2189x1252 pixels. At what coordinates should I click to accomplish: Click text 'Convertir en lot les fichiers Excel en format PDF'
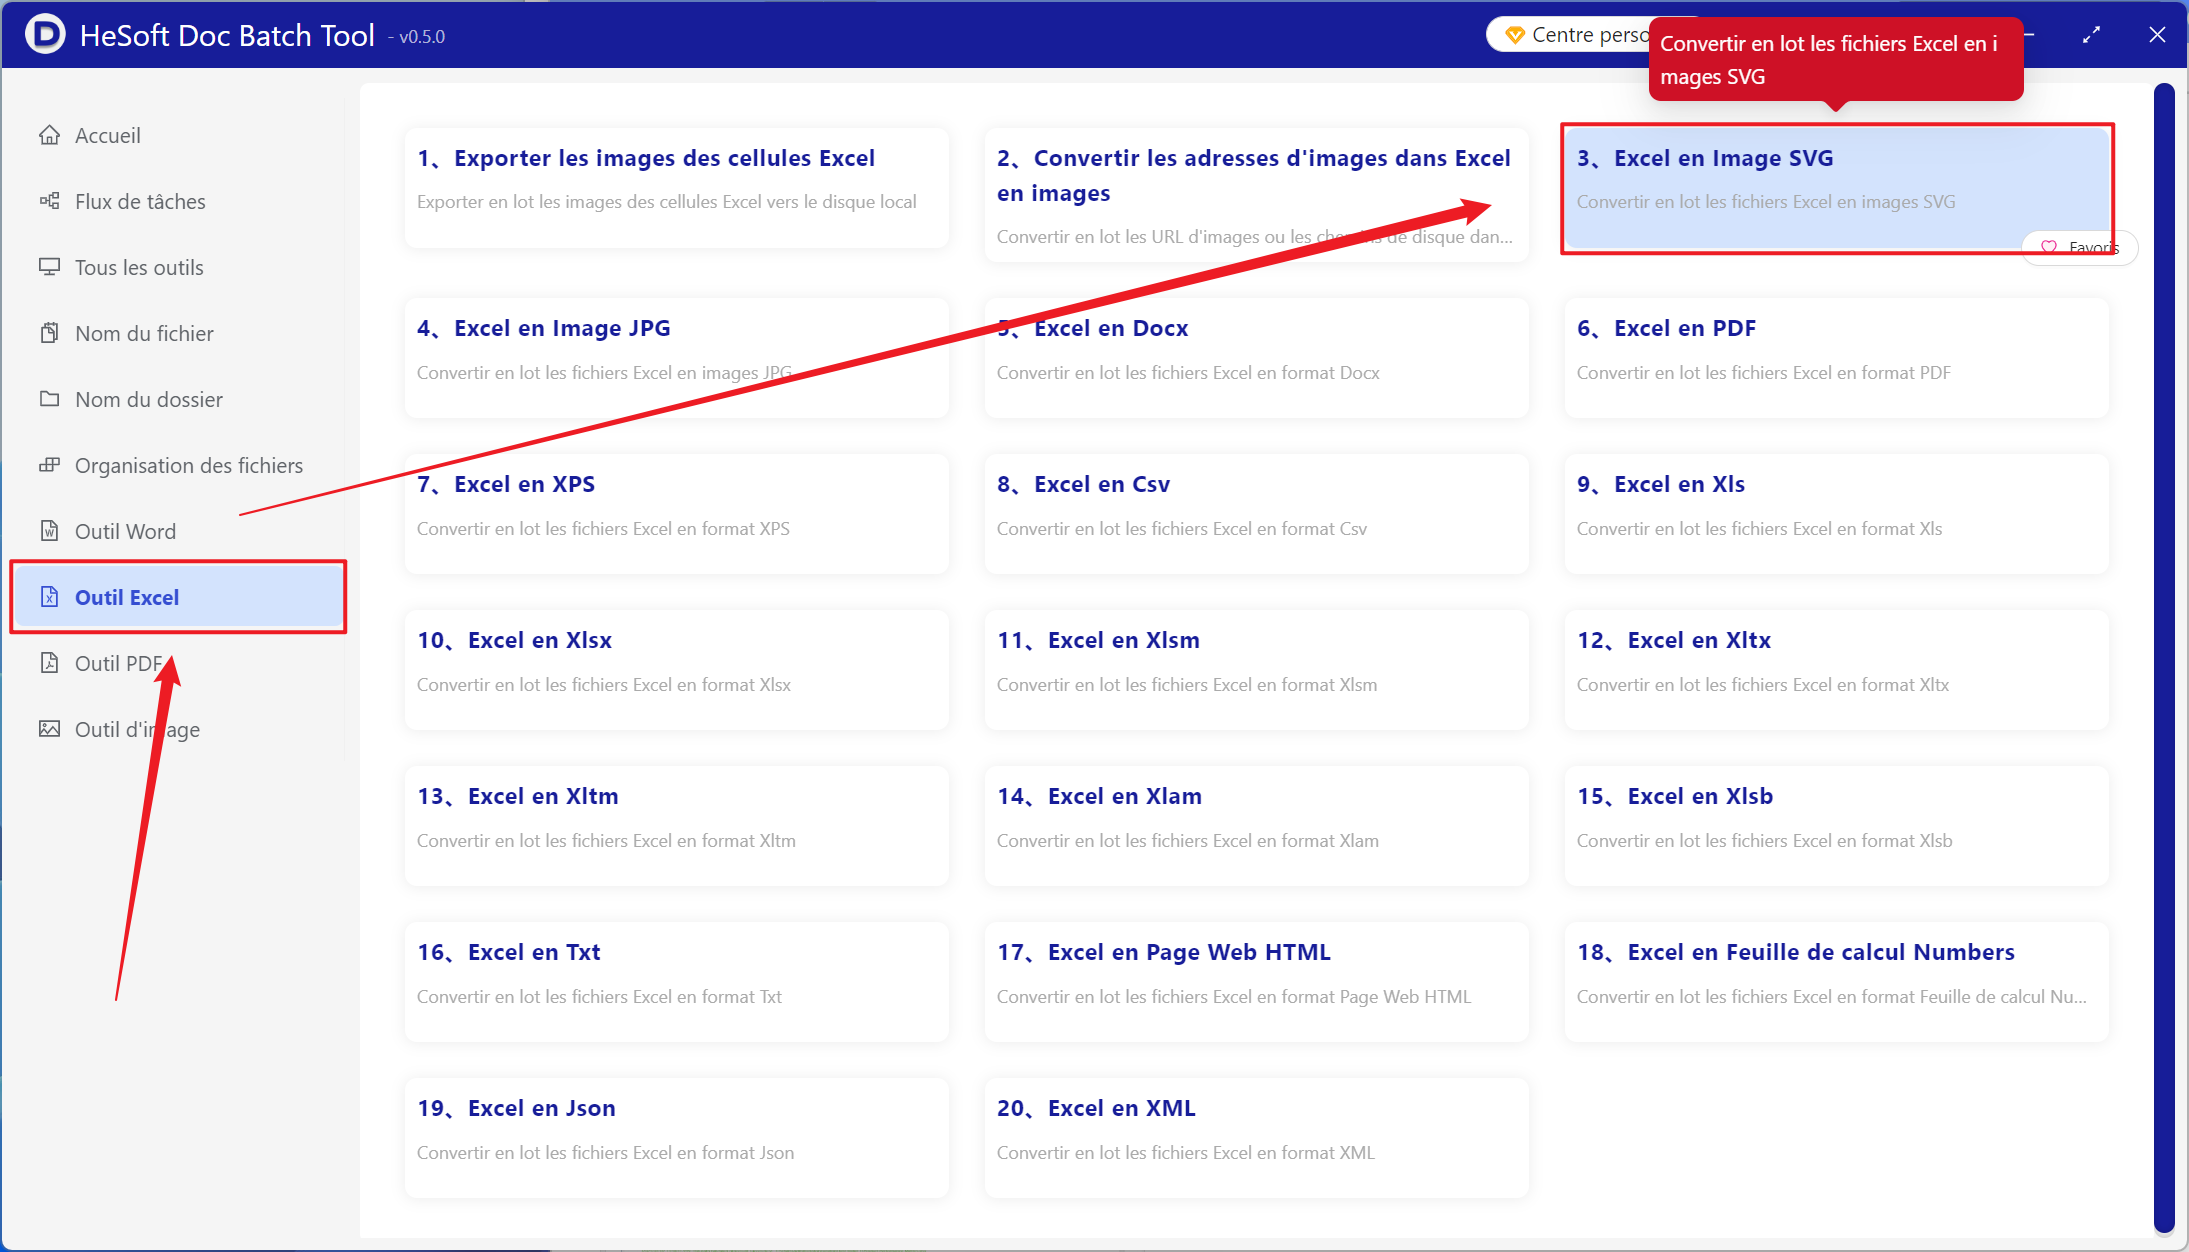[x=1763, y=372]
